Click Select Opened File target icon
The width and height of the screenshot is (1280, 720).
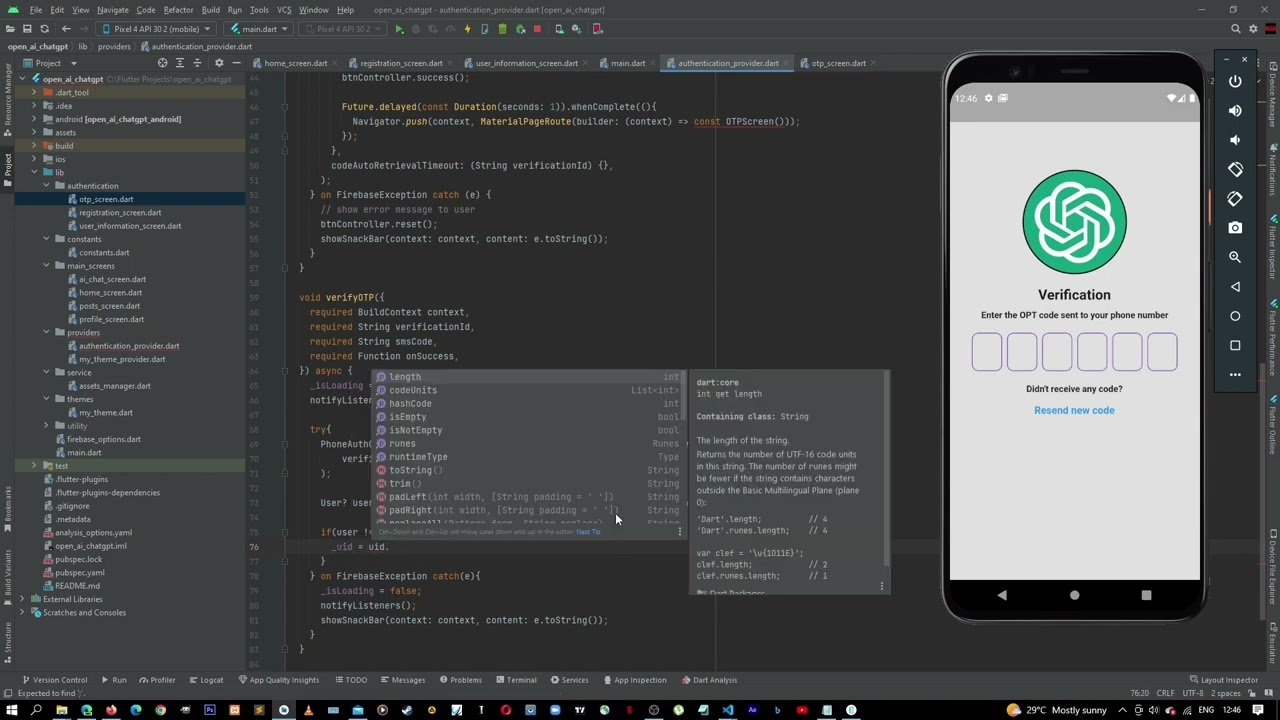[163, 63]
